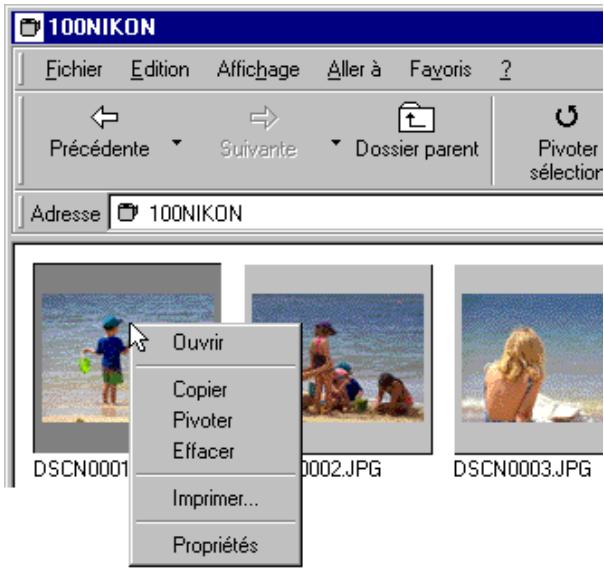The width and height of the screenshot is (604, 571).
Task: Choose Effacer in the context menu
Action: point(215,451)
